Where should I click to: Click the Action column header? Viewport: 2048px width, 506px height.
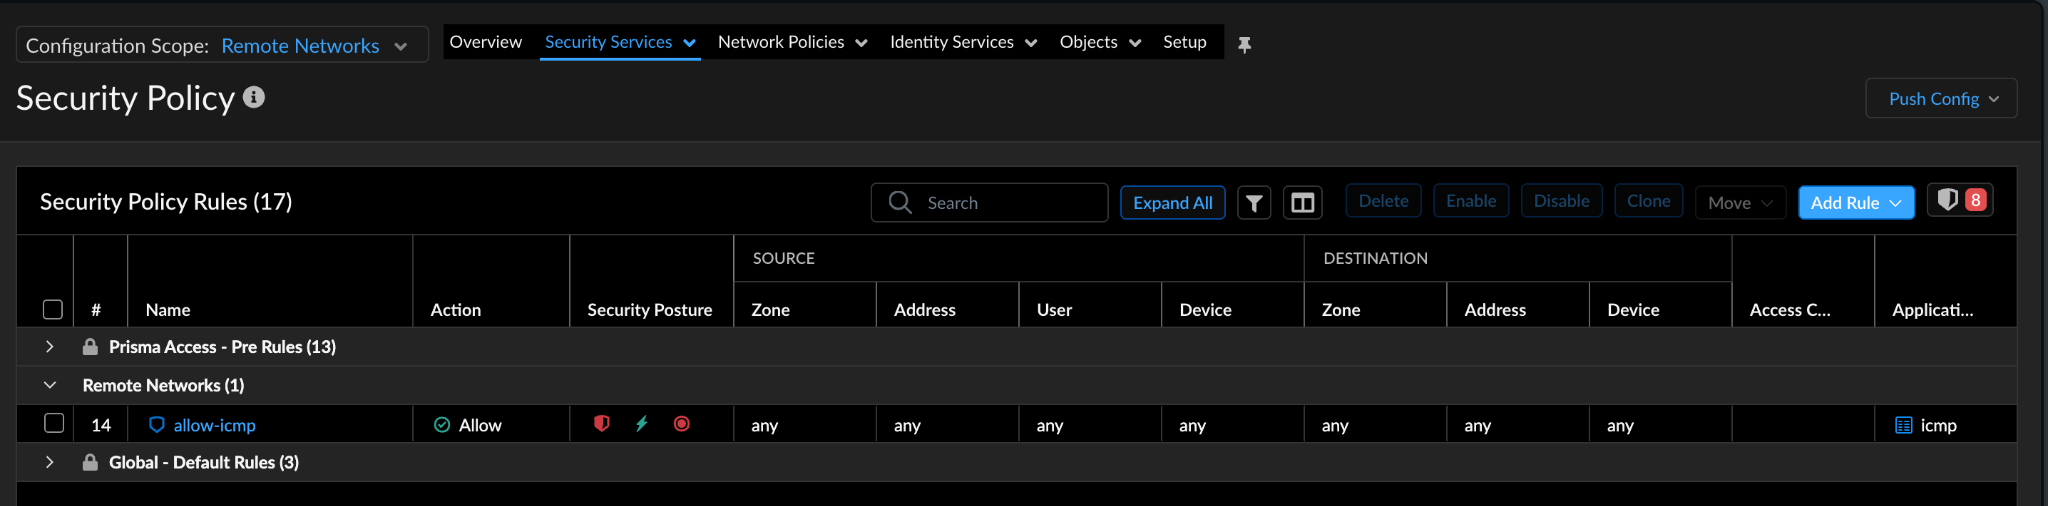[455, 310]
